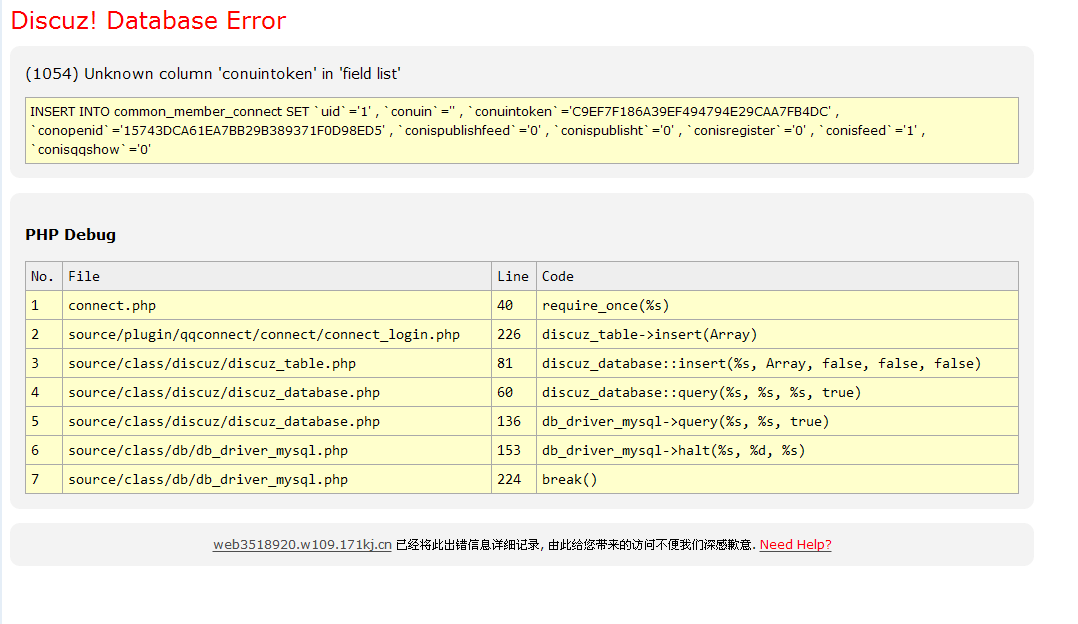Viewport: 1078px width, 624px height.
Task: Select the connect.php file cell in row 1
Action: 112,305
